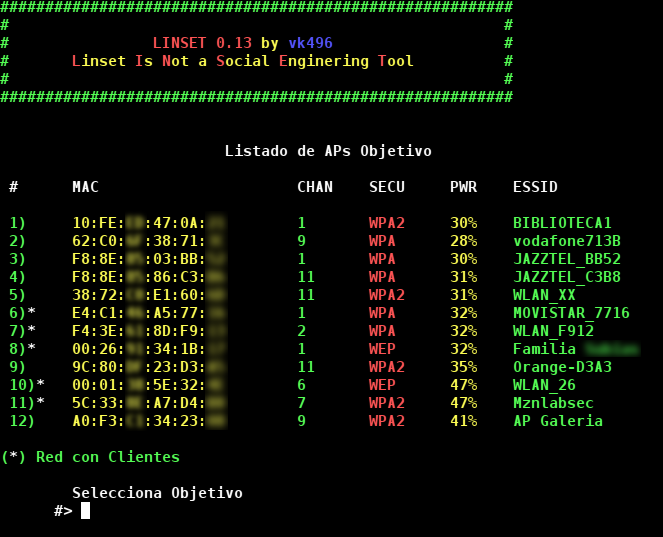
Task: Select the vodafone713B ESSID entry
Action: click(x=567, y=241)
